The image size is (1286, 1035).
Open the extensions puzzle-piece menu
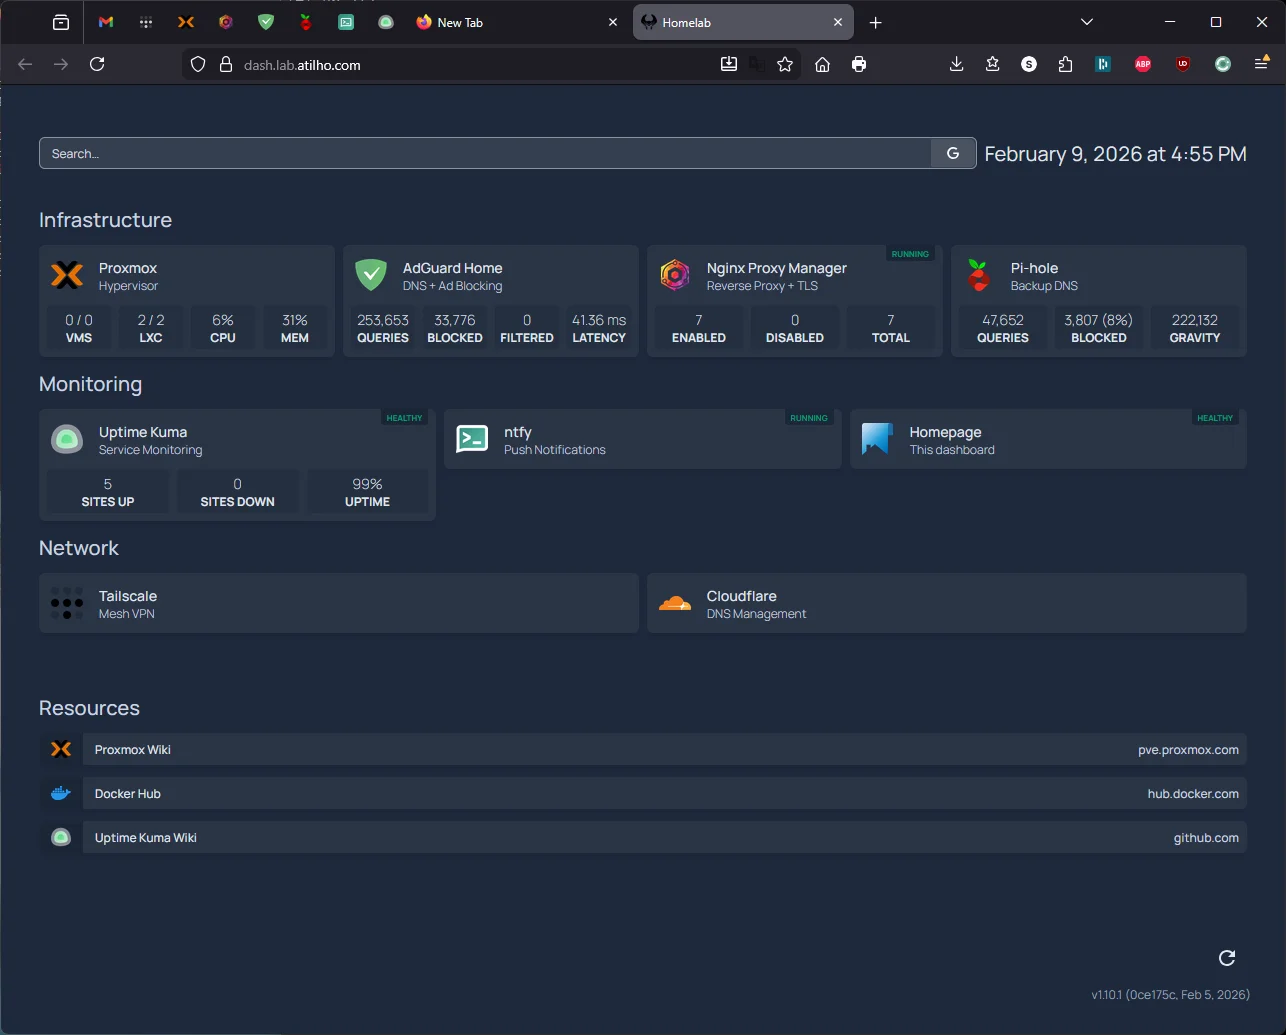click(x=1065, y=63)
